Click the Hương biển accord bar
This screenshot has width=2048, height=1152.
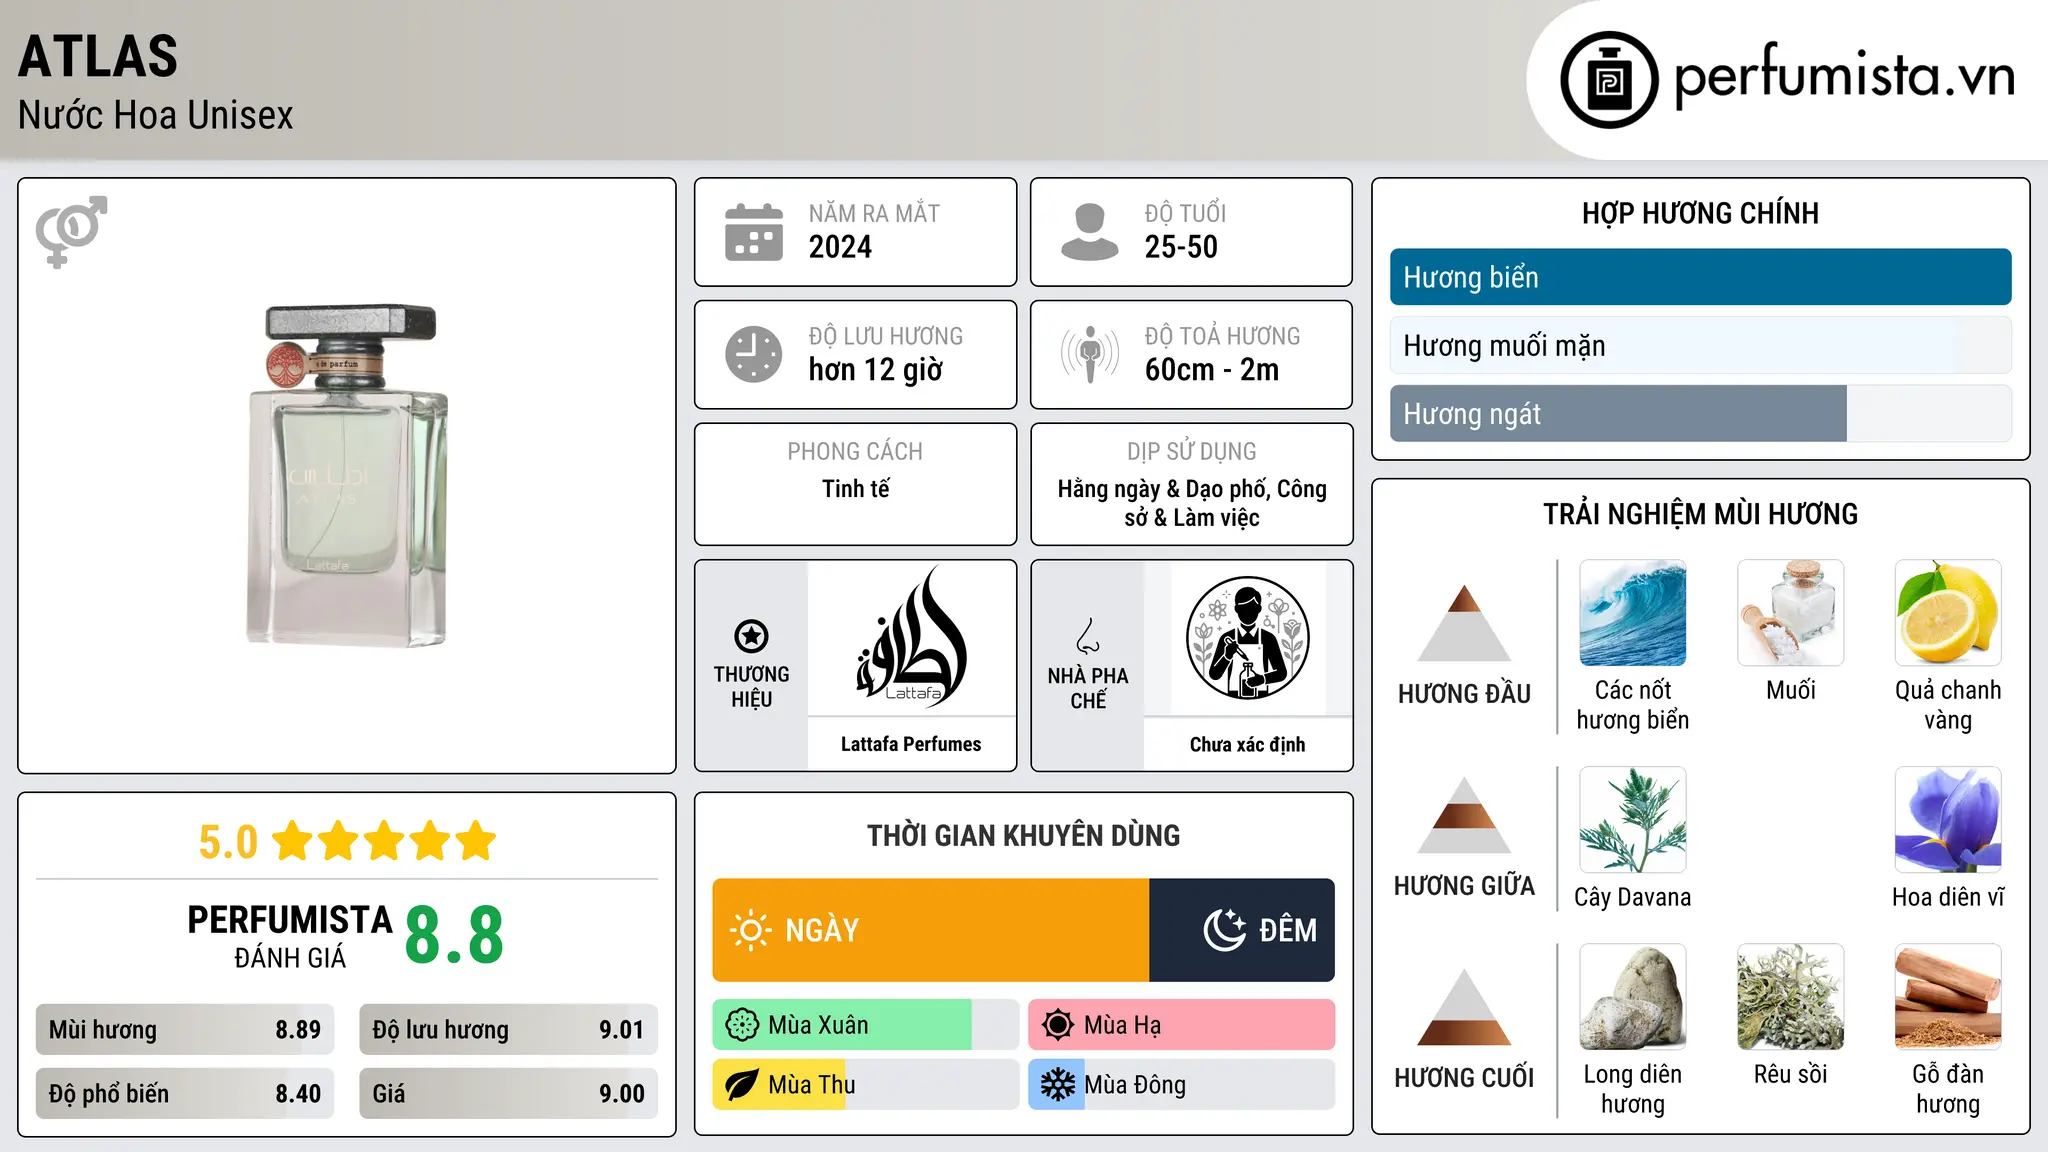[1700, 277]
